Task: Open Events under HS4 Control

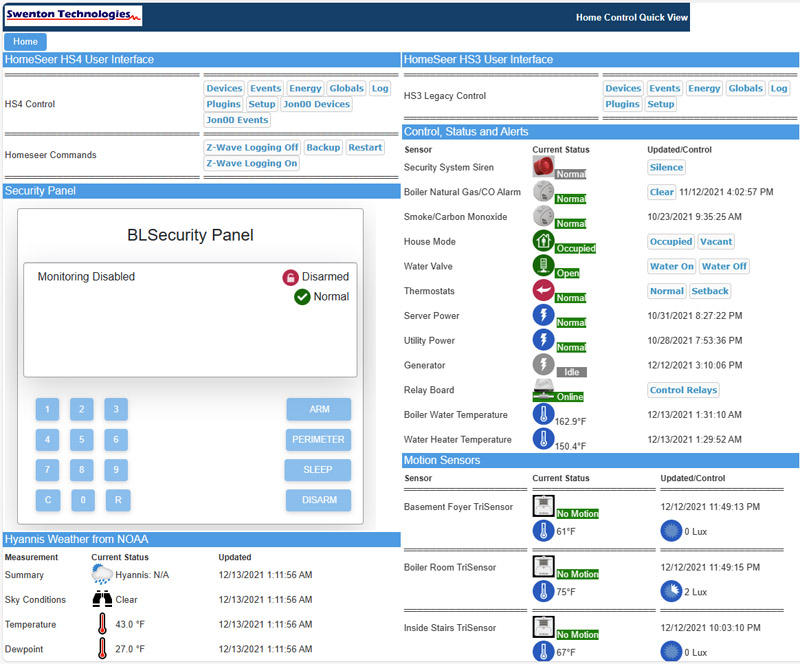Action: click(x=265, y=88)
